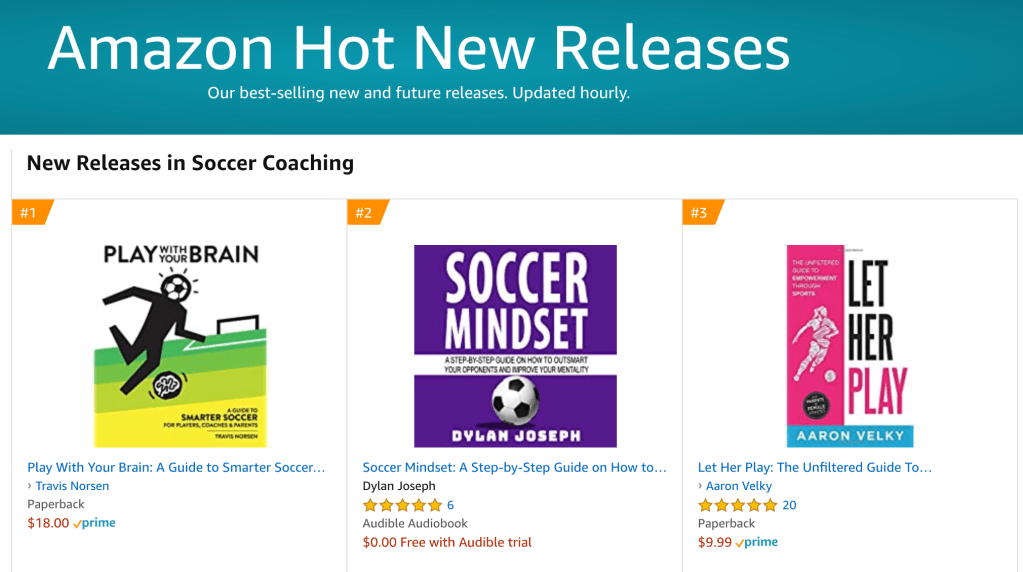Click the #2 rank badge
The height and width of the screenshot is (572, 1023).
click(x=364, y=212)
